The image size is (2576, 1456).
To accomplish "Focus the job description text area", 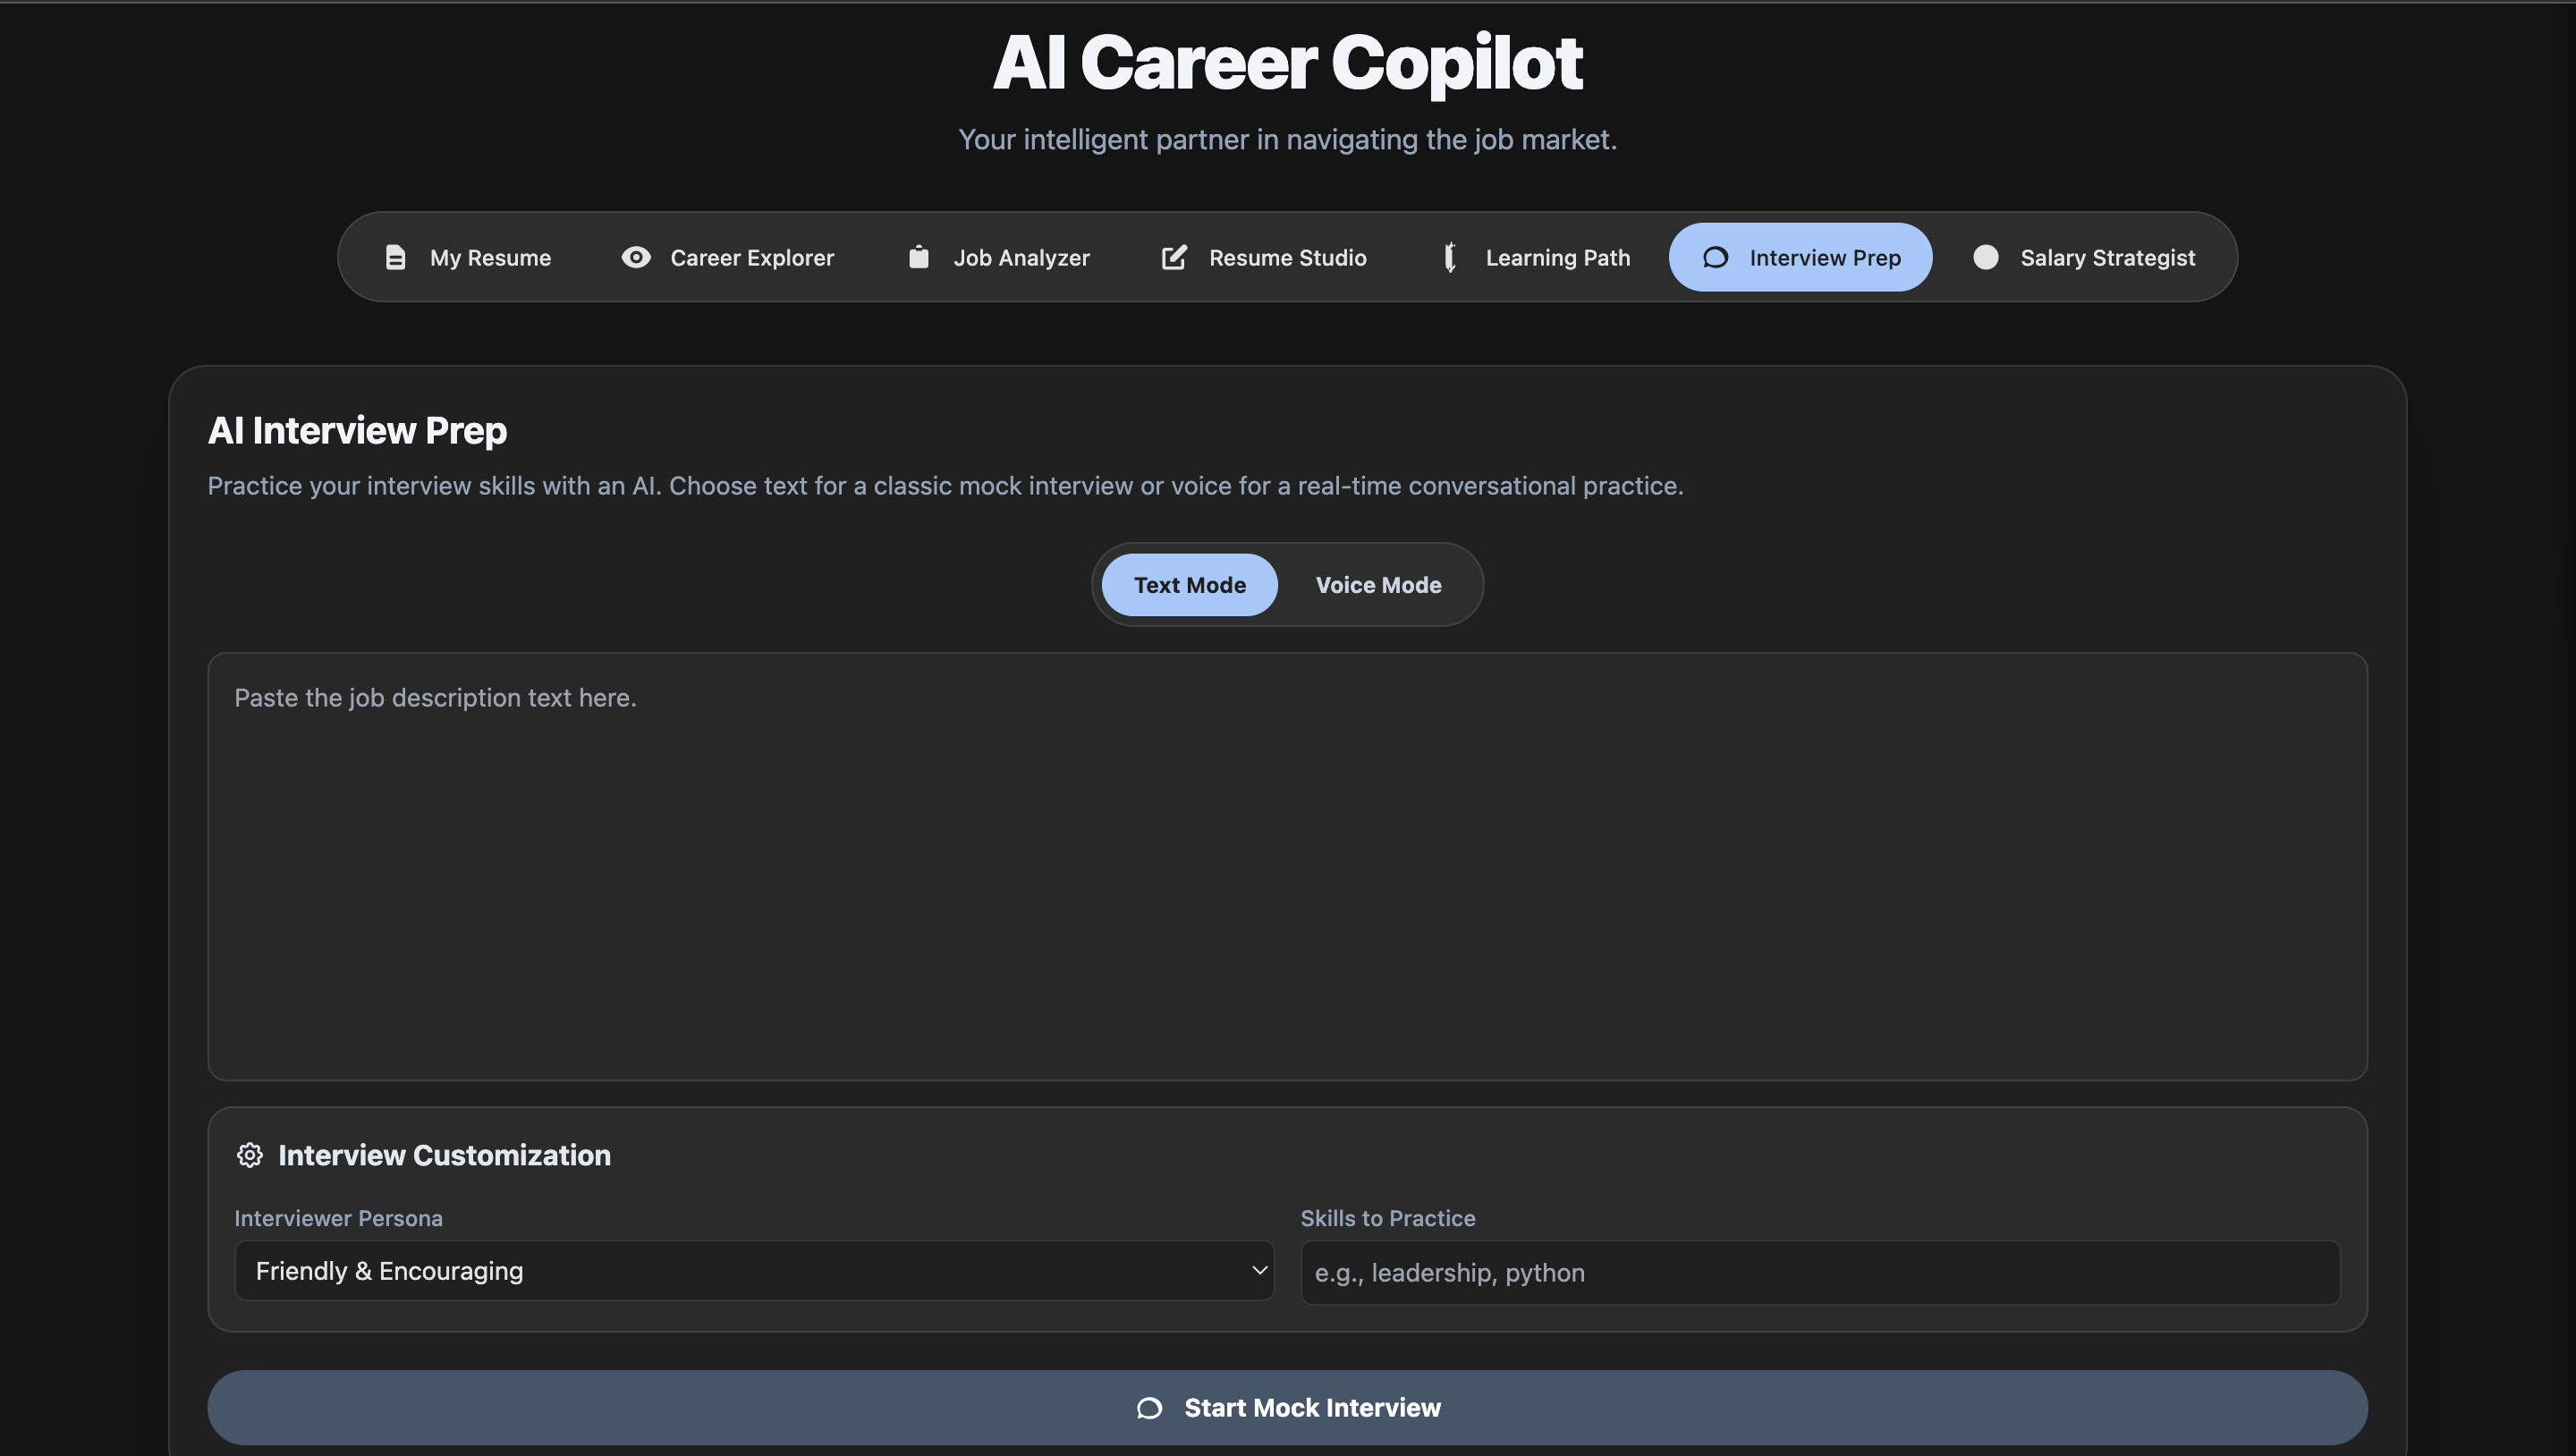I will click(1287, 866).
